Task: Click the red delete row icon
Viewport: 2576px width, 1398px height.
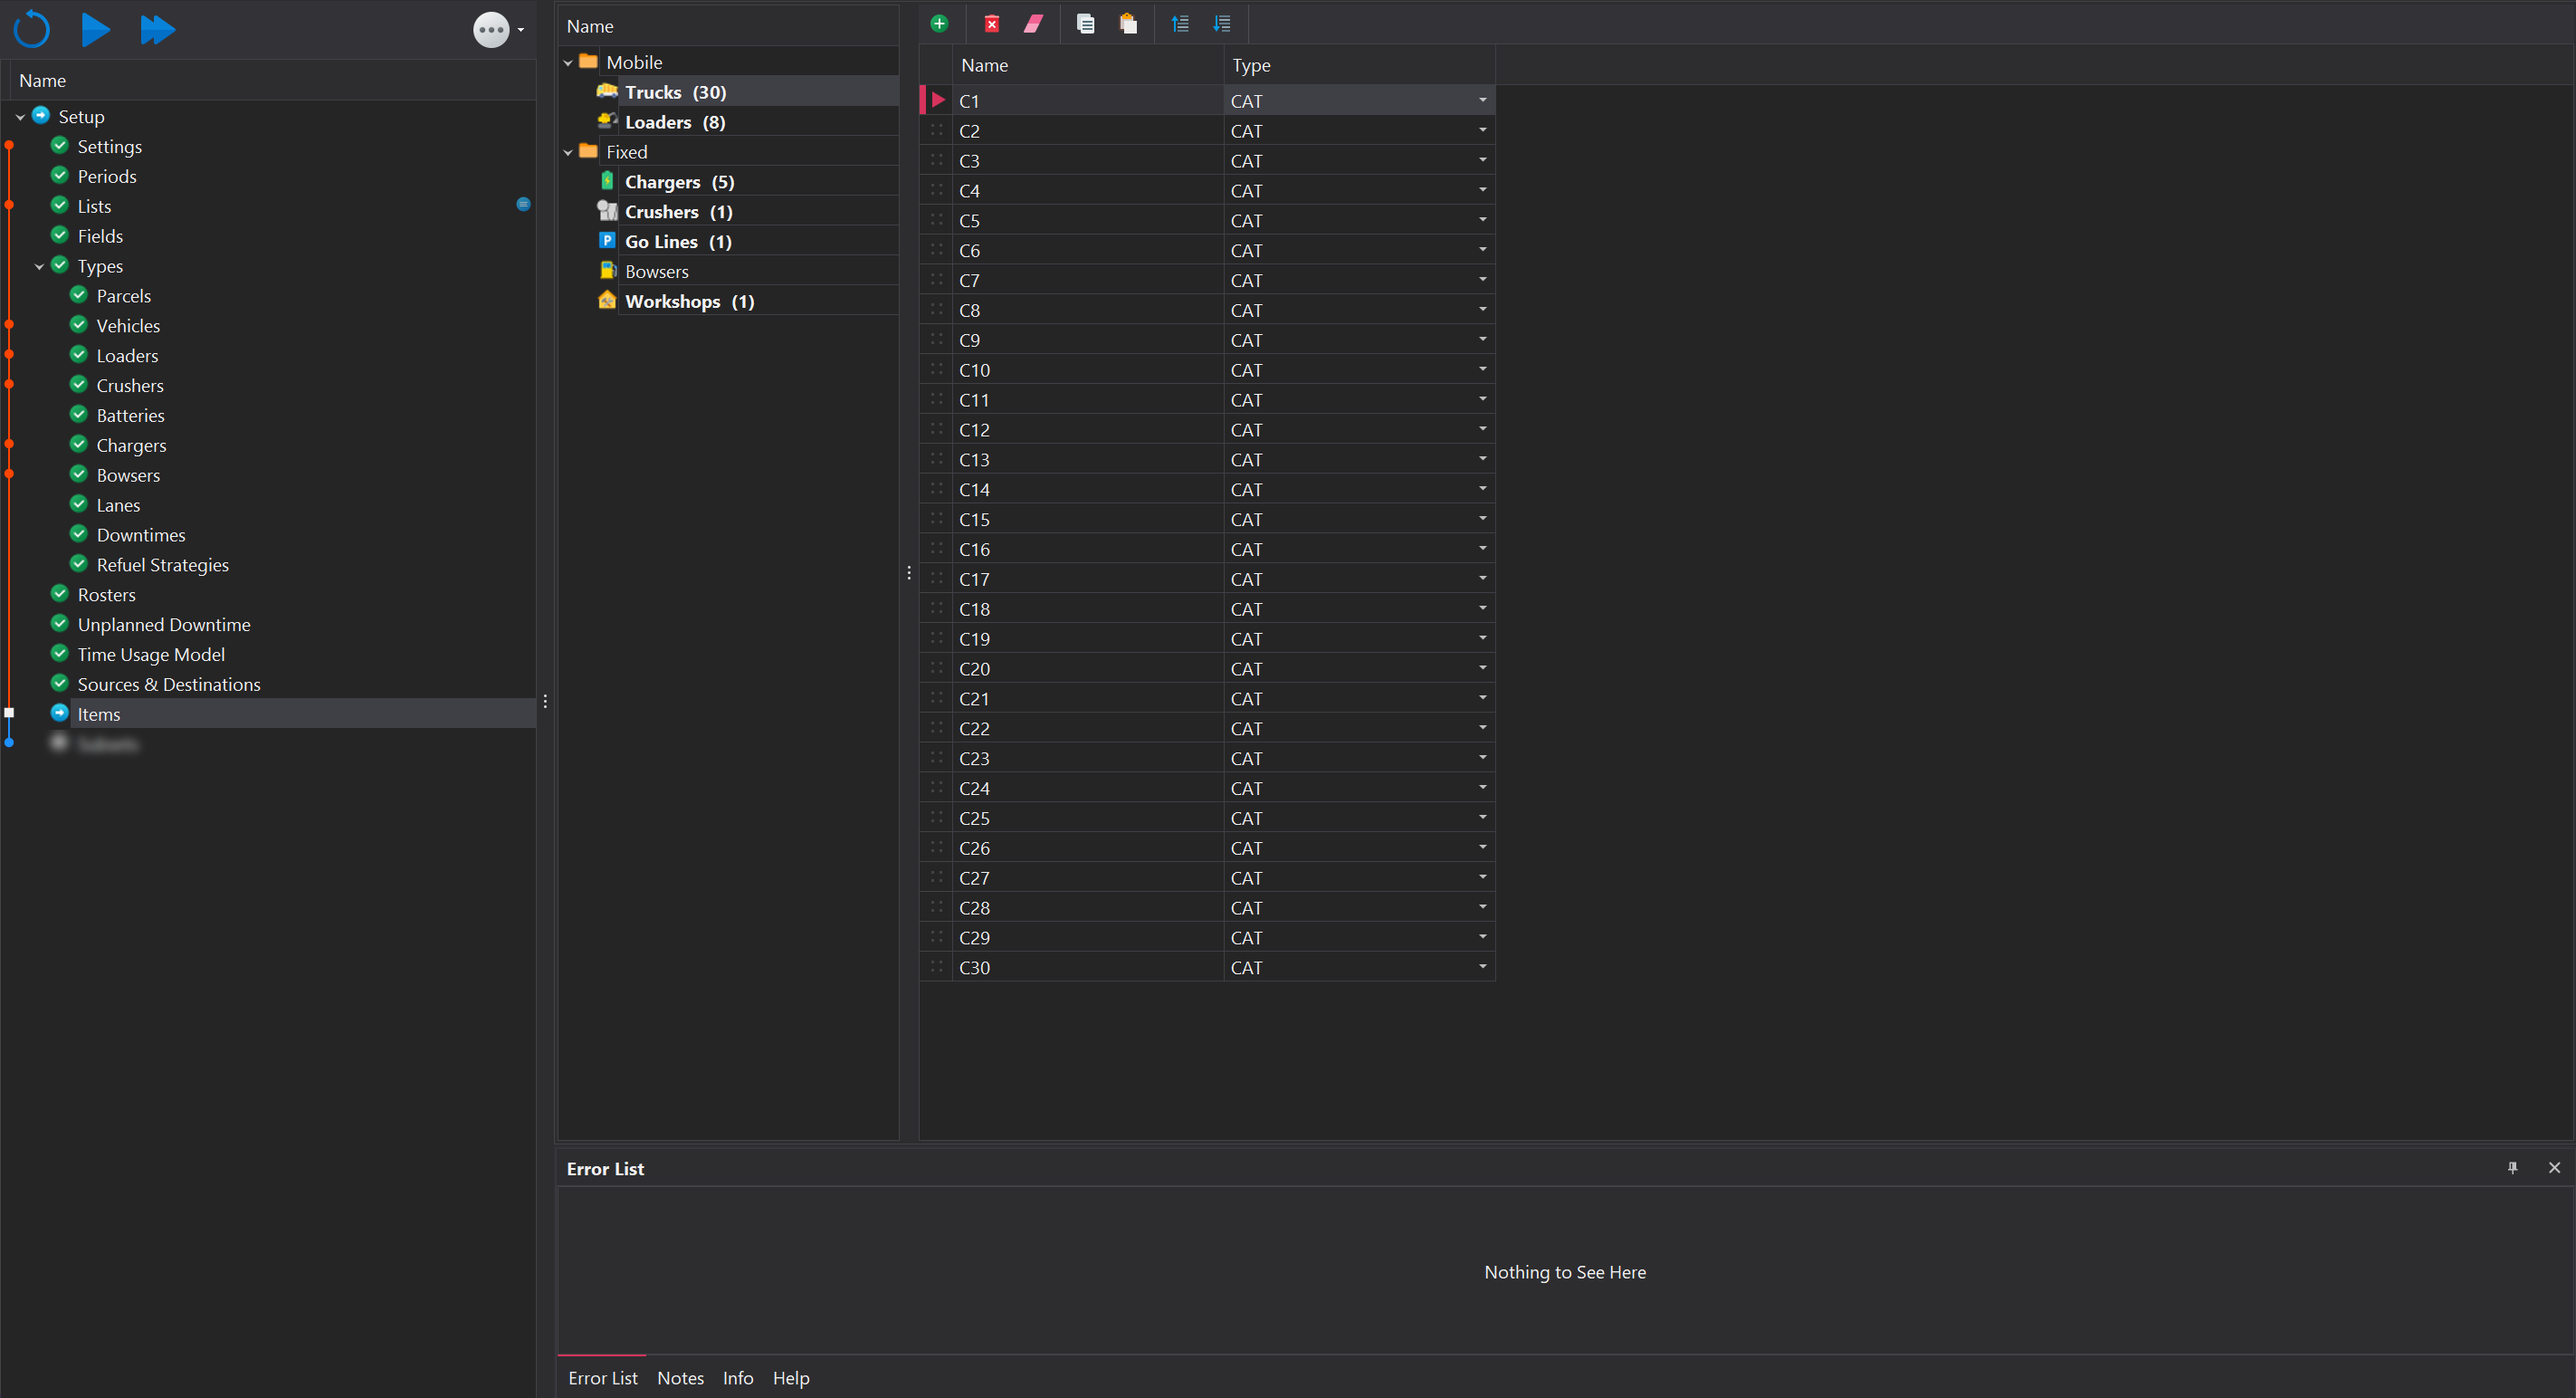Action: [x=991, y=24]
